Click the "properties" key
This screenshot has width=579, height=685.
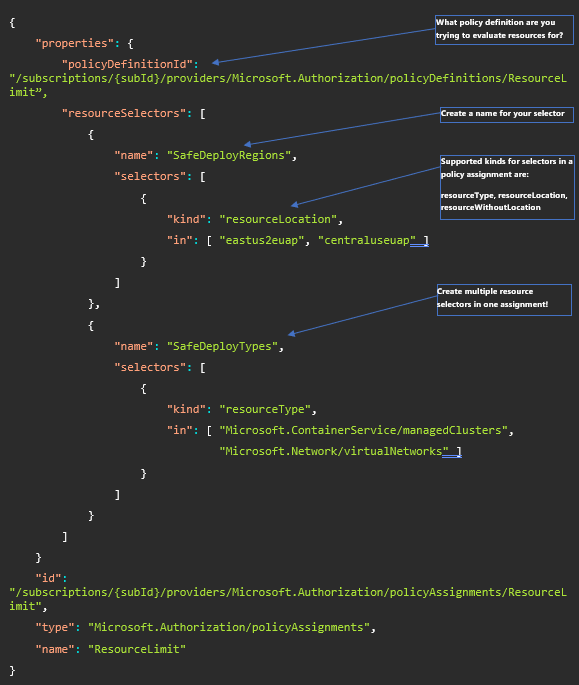pos(74,43)
